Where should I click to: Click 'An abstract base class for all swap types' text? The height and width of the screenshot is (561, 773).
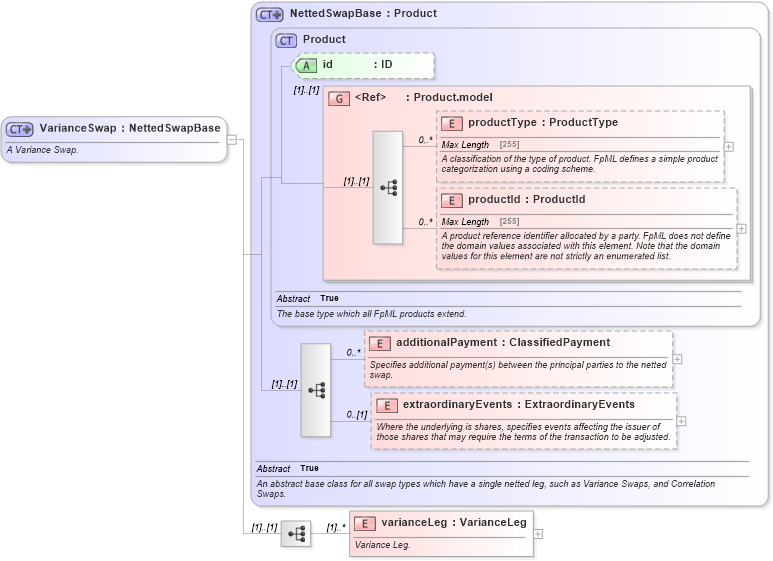point(486,489)
